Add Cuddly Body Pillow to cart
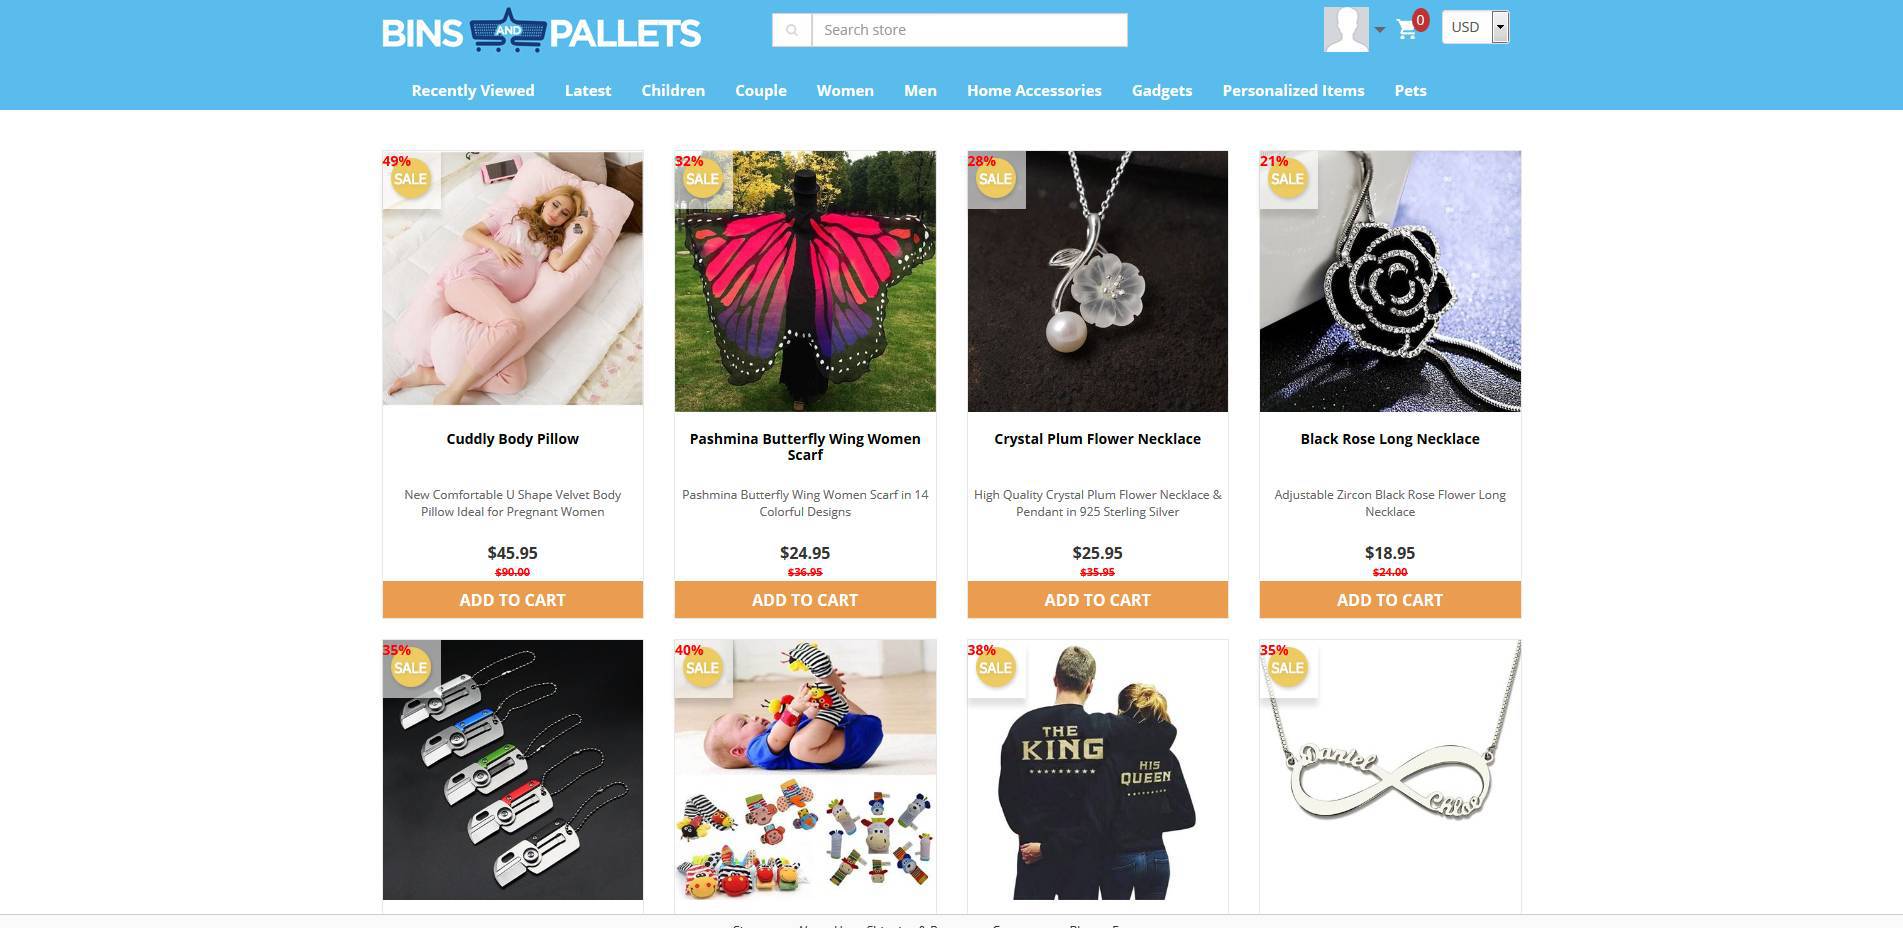The width and height of the screenshot is (1903, 928). [x=512, y=600]
